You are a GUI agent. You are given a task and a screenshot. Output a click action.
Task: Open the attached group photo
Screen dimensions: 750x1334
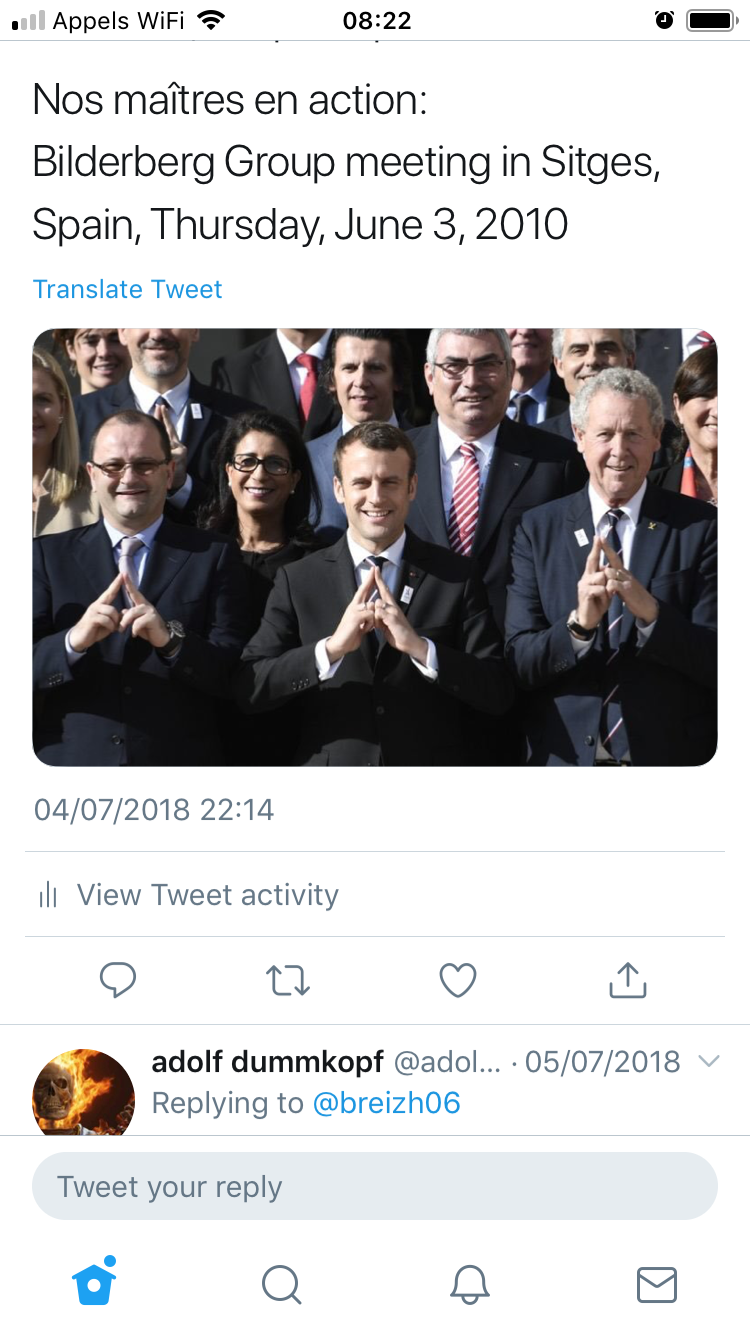[375, 547]
